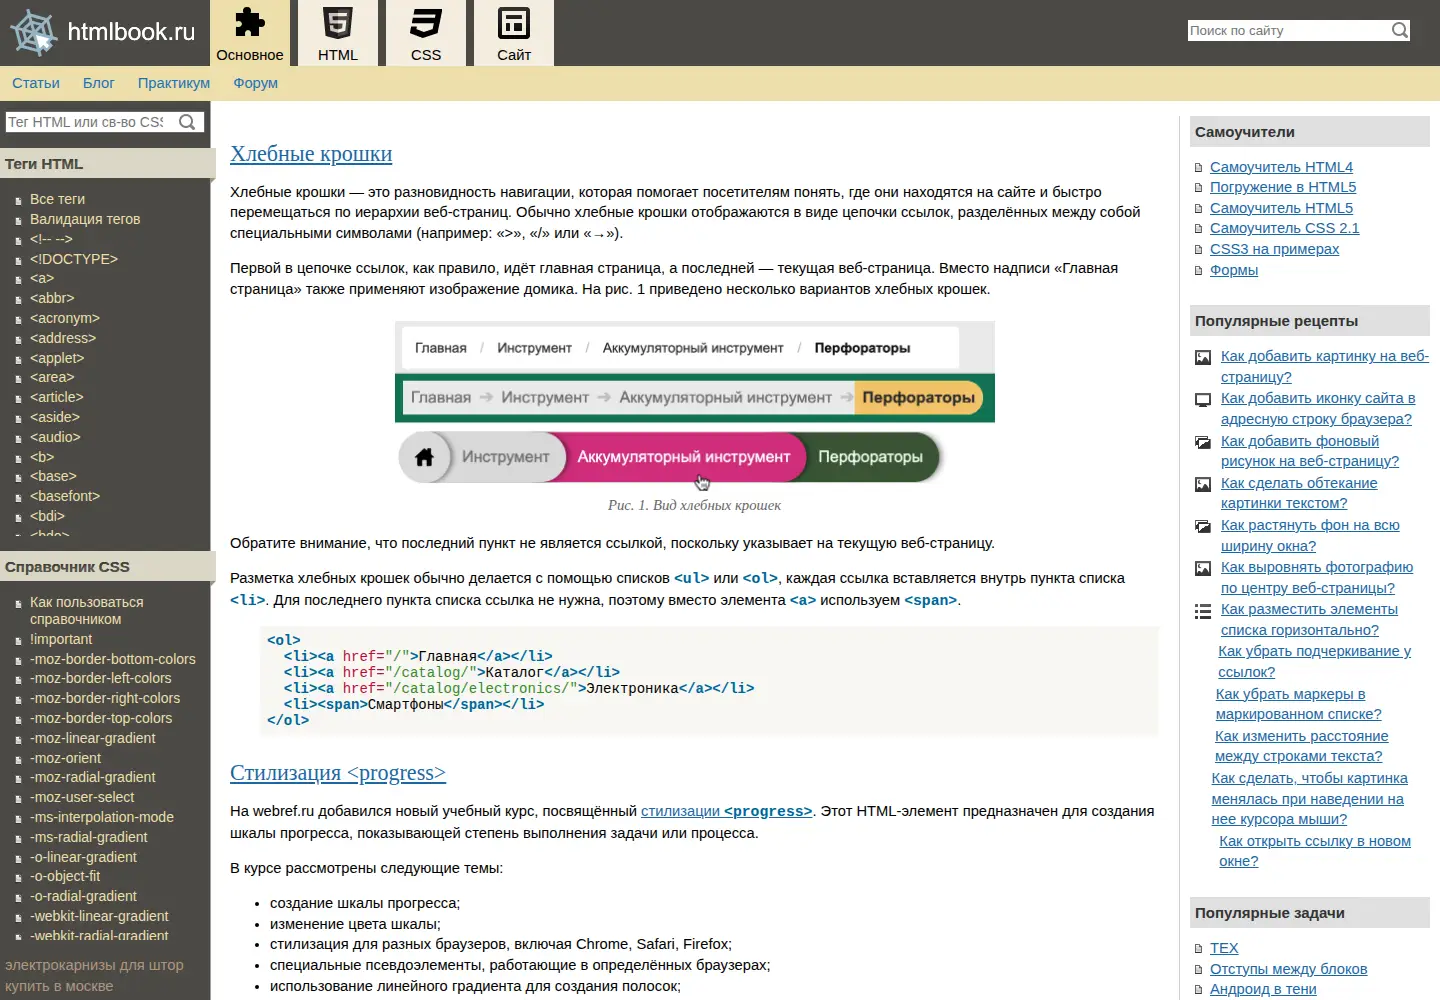Select Все теги in the tags list

57,199
